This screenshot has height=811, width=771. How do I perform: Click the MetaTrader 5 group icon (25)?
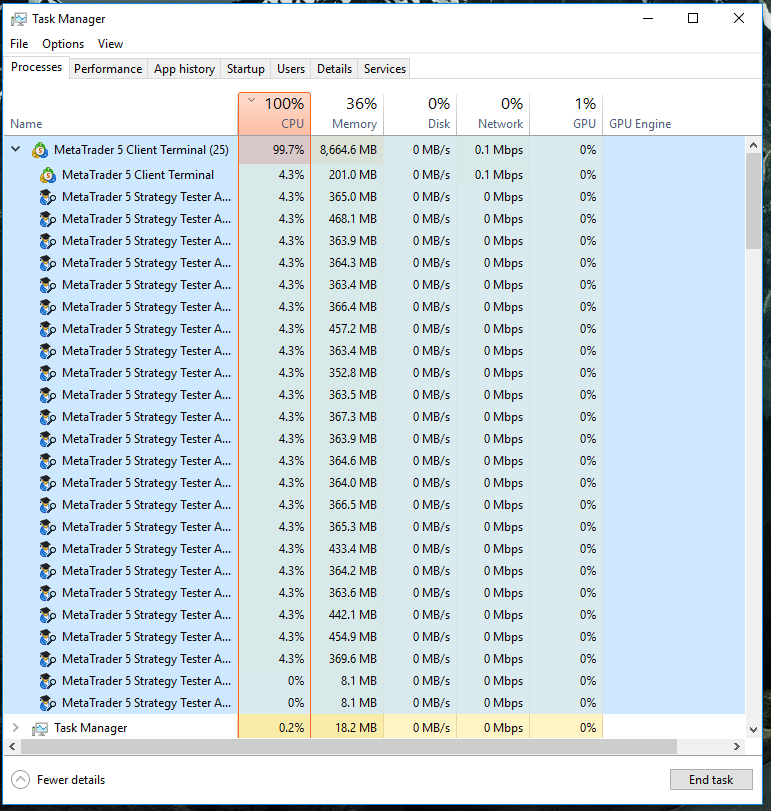40,150
